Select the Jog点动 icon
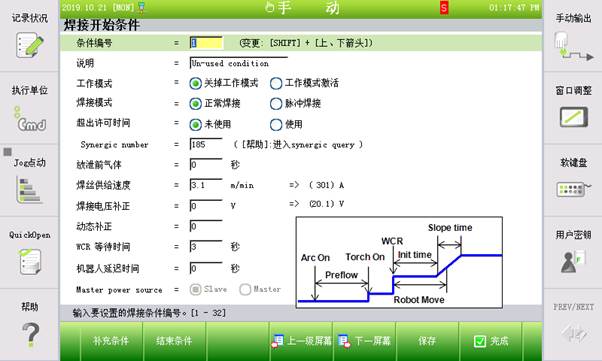 (28, 190)
